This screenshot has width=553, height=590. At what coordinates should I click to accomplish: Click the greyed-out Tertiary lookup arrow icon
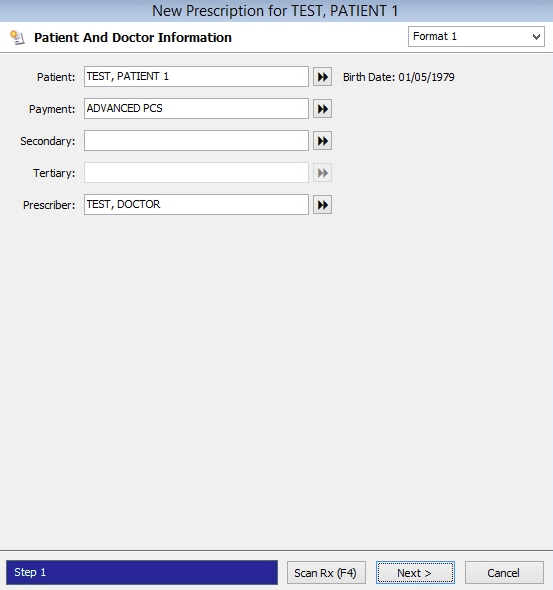(x=322, y=173)
